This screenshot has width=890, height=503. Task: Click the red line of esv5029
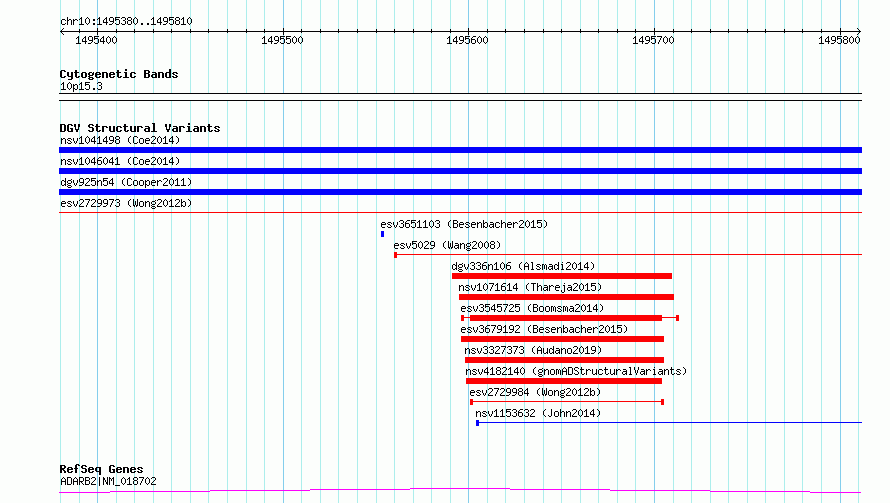point(628,254)
